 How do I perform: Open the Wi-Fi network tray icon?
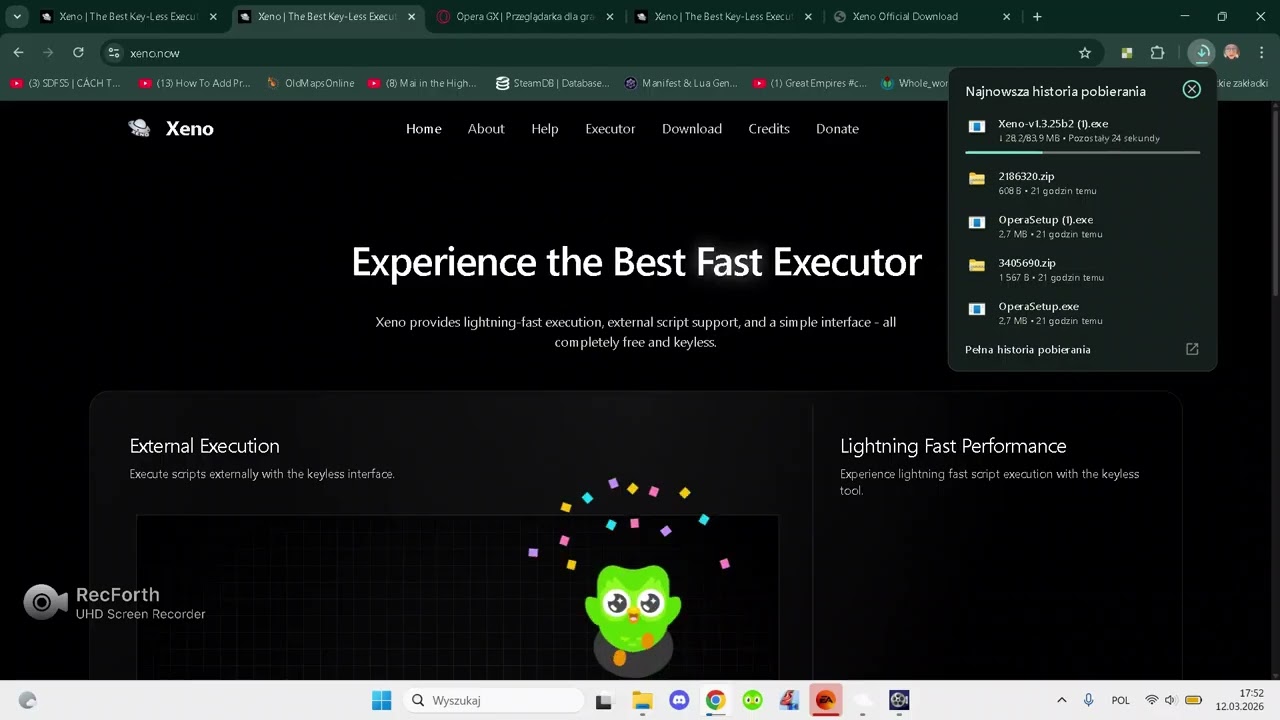[1152, 701]
